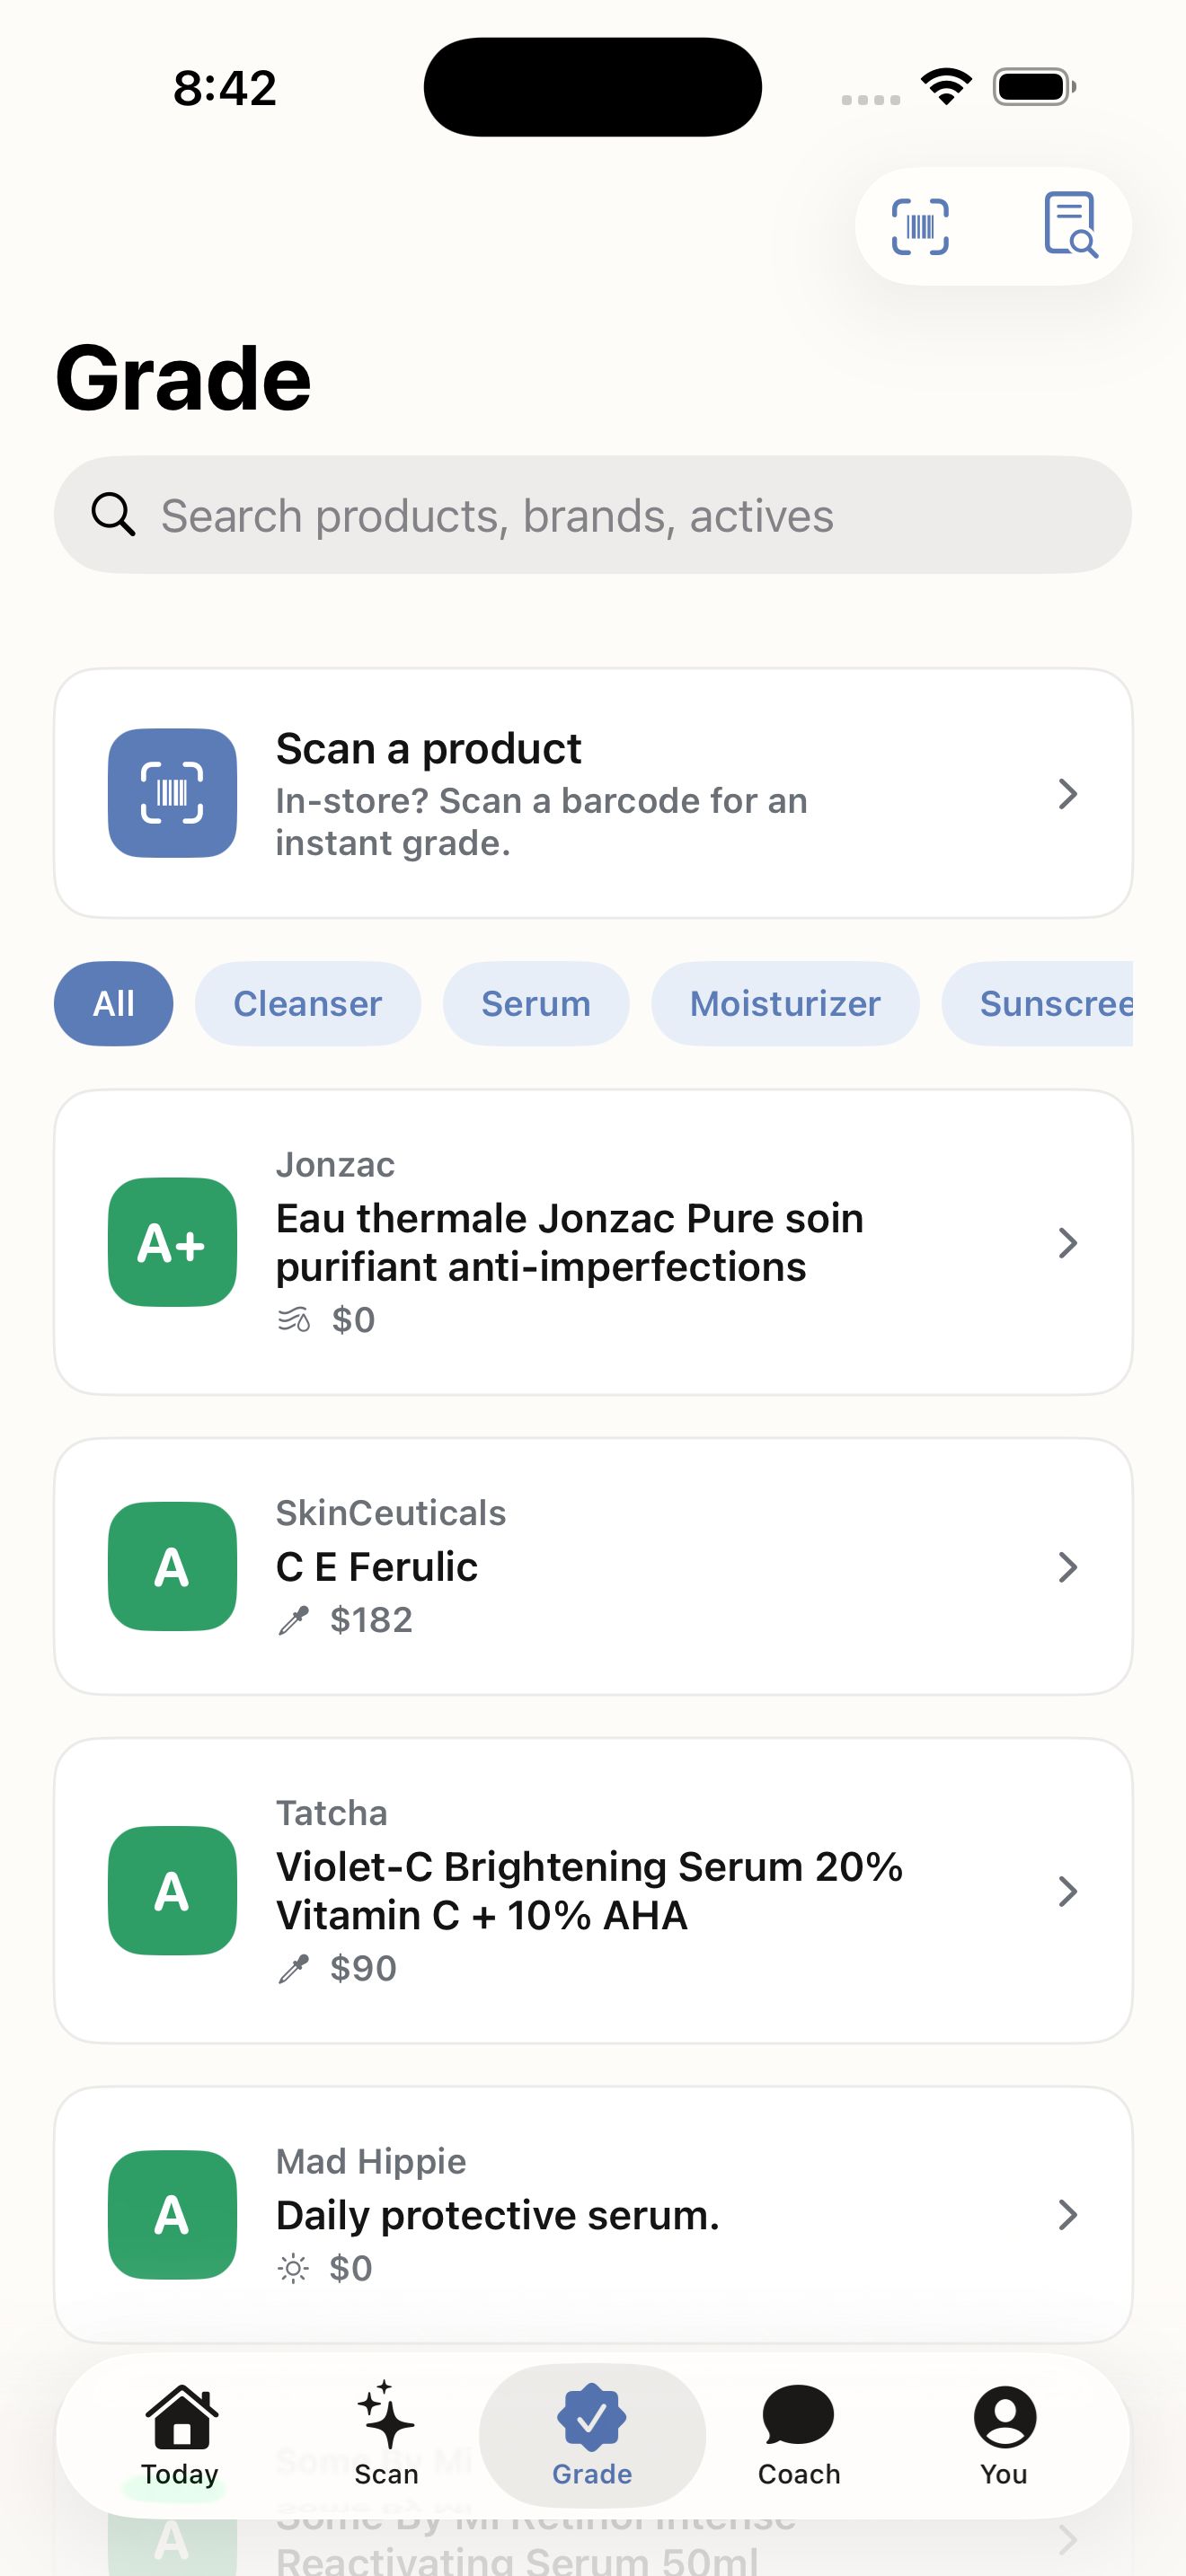
Task: Select the All filter chip
Action: click(x=114, y=1004)
